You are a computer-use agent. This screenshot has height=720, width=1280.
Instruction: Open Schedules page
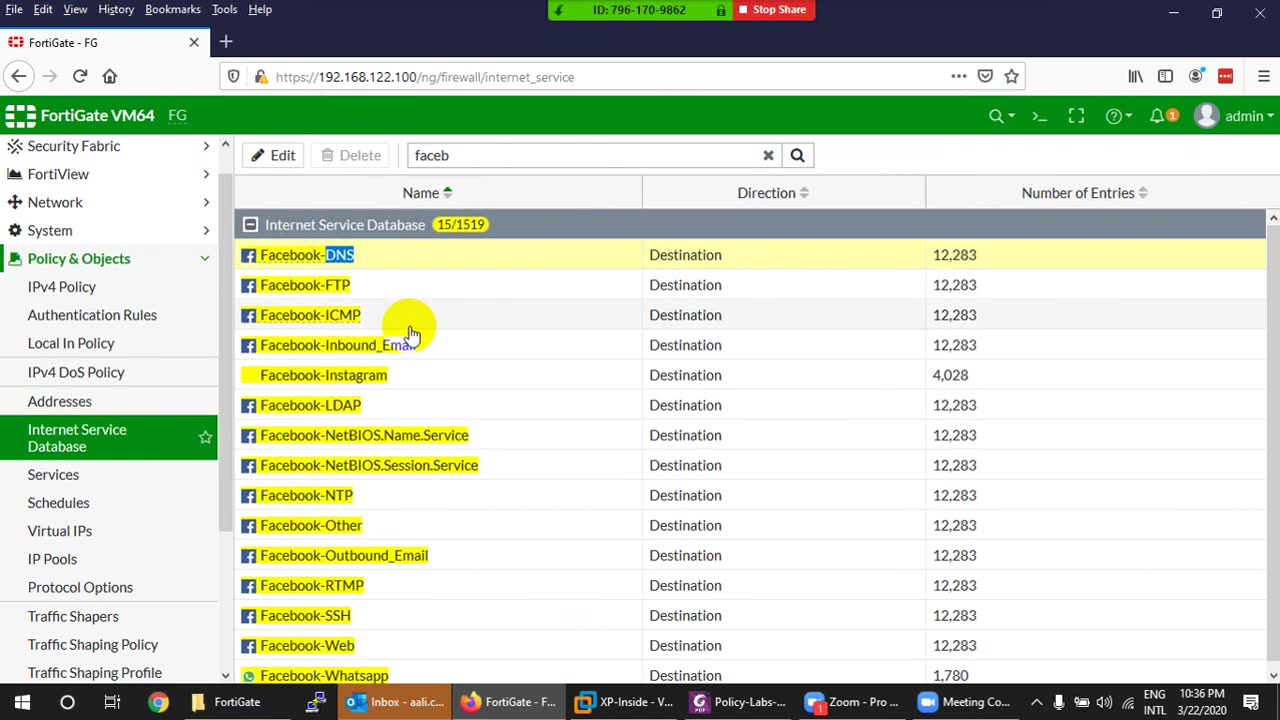[x=59, y=503]
